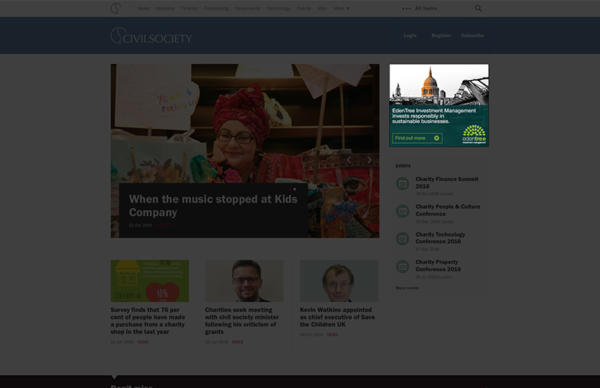Open the Governance menu item
The width and height of the screenshot is (600, 388).
(x=248, y=8)
